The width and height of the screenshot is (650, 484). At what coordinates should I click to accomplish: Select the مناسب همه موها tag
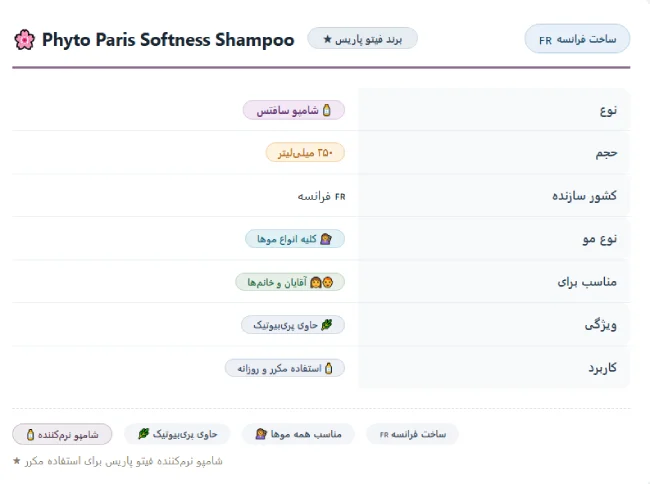pos(298,434)
